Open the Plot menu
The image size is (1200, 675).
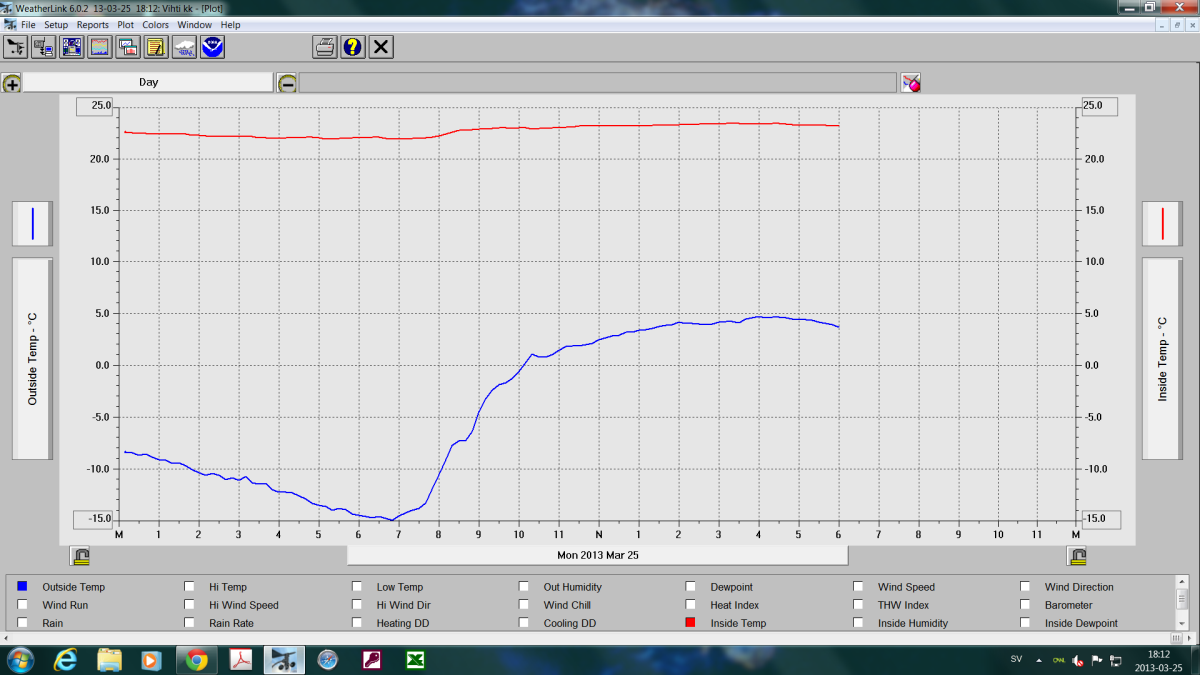(126, 24)
